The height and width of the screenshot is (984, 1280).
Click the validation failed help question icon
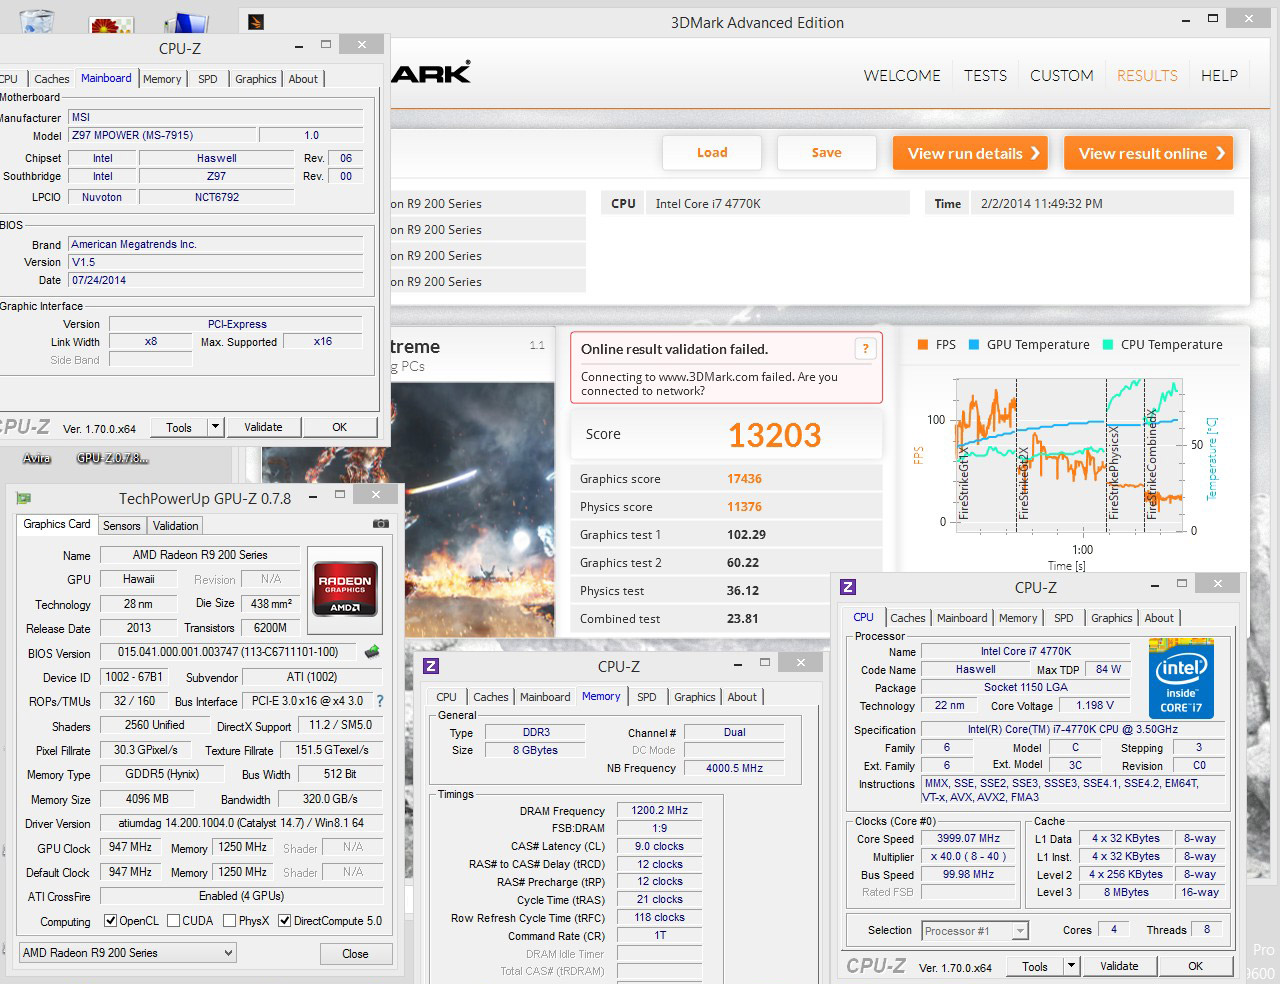[x=865, y=348]
